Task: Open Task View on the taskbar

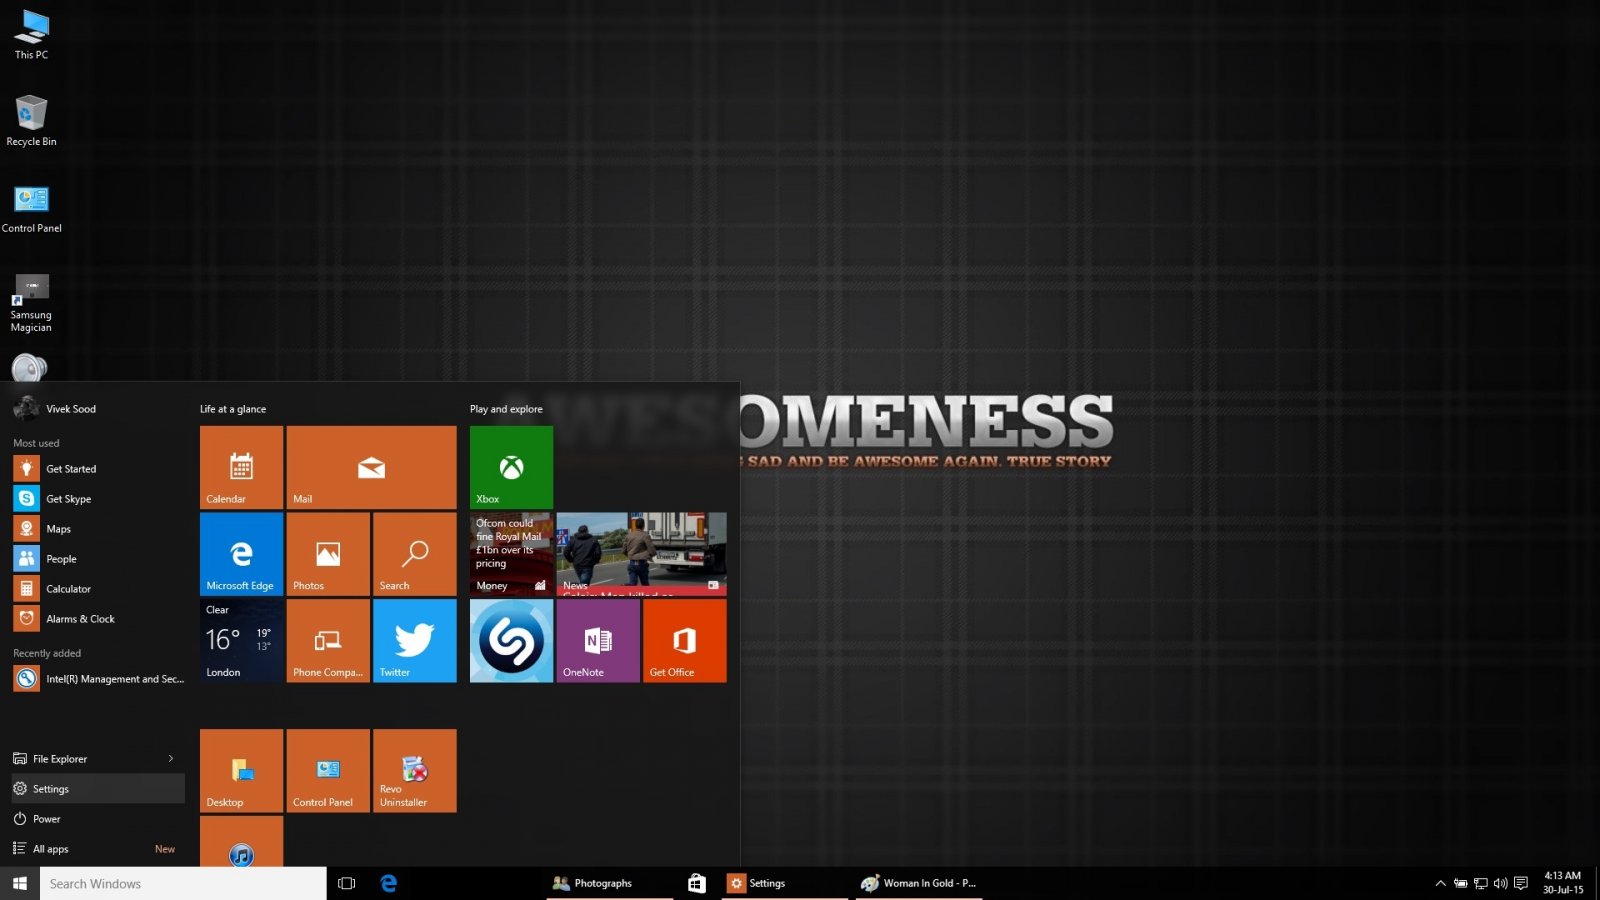Action: [347, 884]
